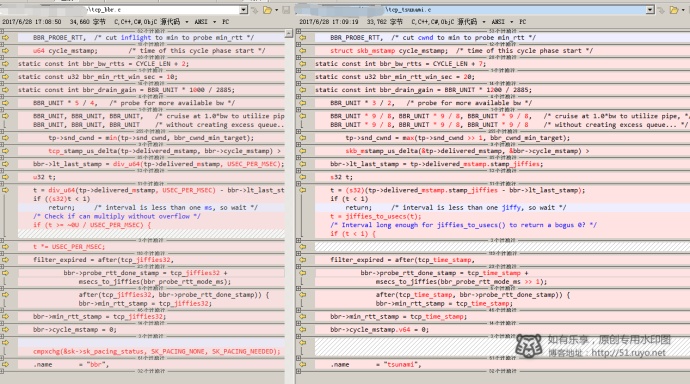Open the left tcp_bbr.c path dropdown
The height and width of the screenshot is (384, 690).
[243, 10]
